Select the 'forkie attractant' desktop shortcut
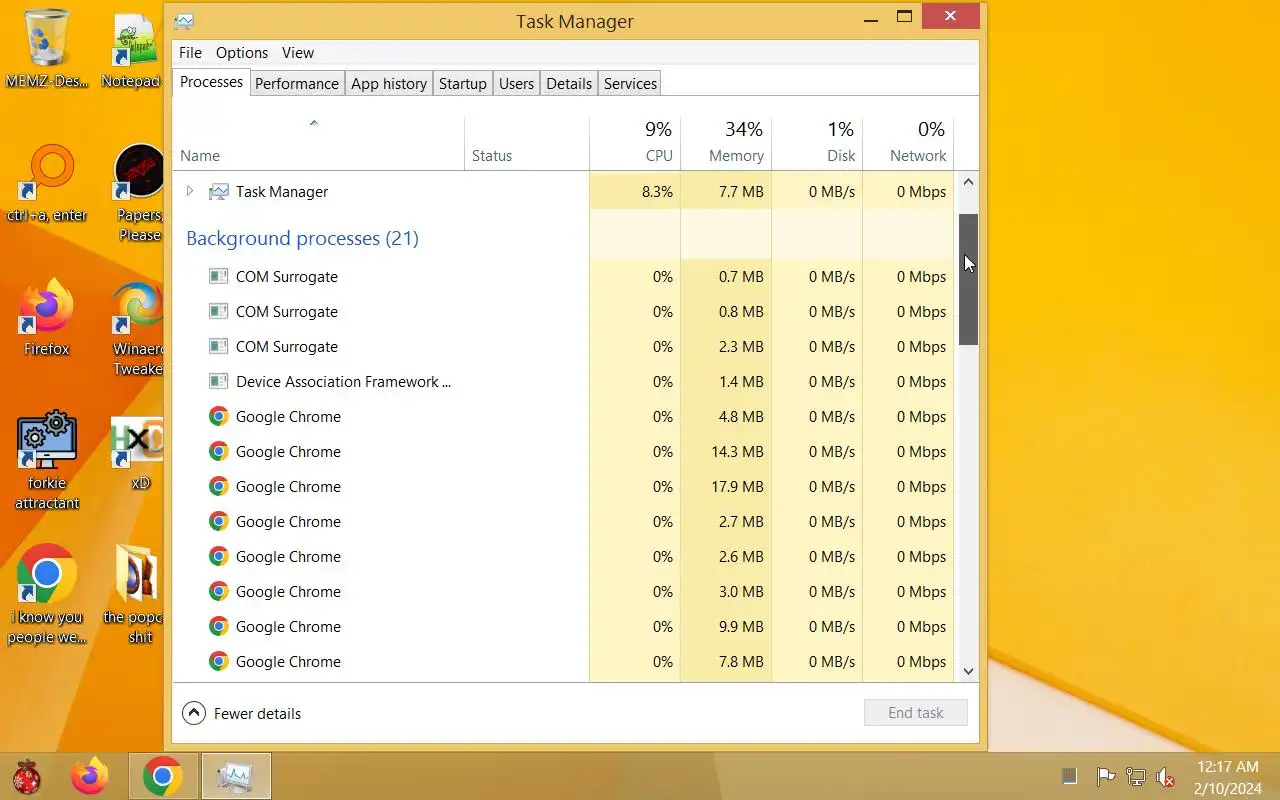 coord(47,460)
